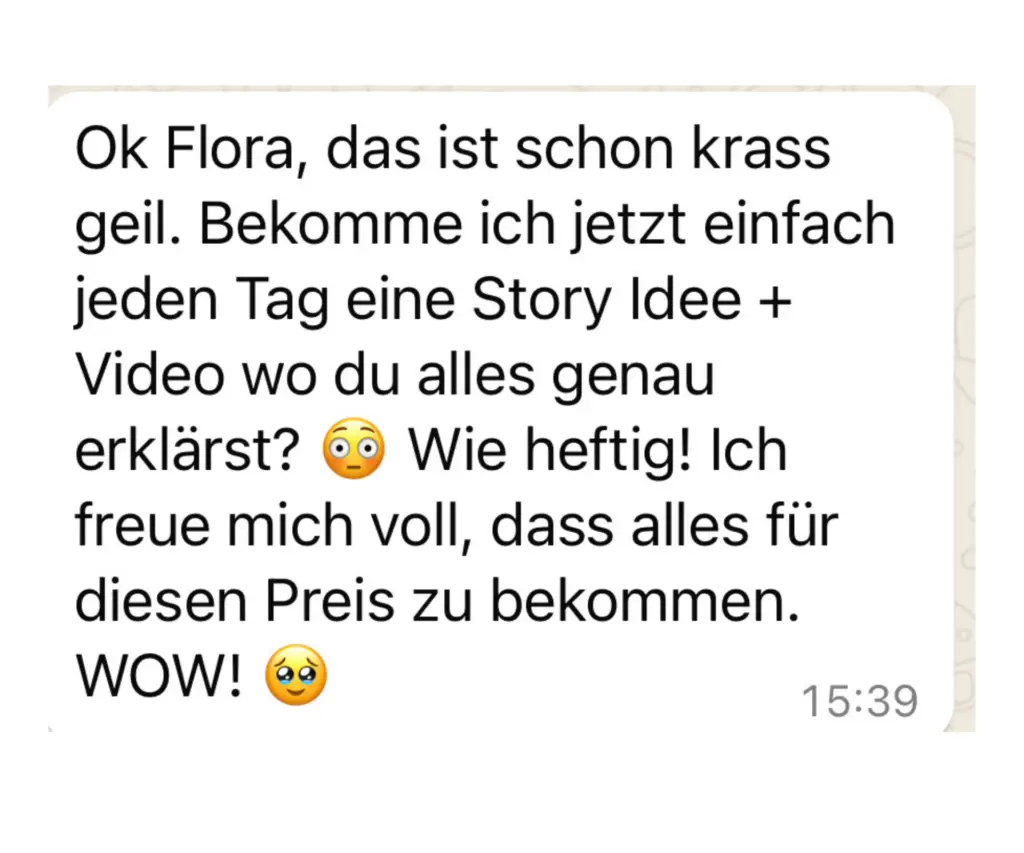Click the word Video in the message
The image size is (1024, 853).
[150, 375]
